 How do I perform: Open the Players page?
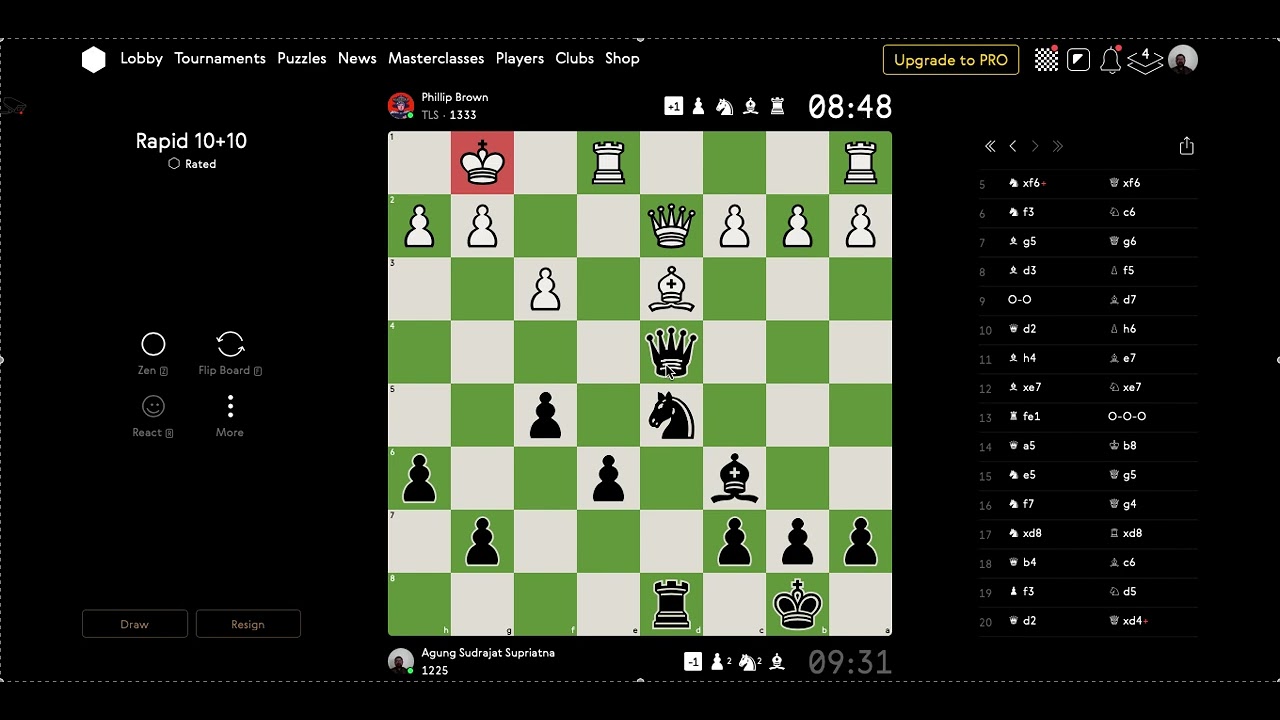(520, 58)
